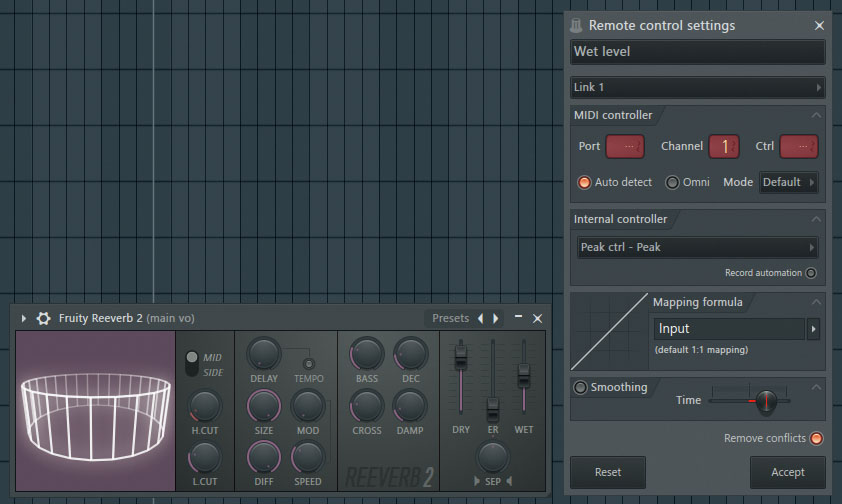Collapse the Smoothing section
Image resolution: width=842 pixels, height=504 pixels.
point(816,387)
